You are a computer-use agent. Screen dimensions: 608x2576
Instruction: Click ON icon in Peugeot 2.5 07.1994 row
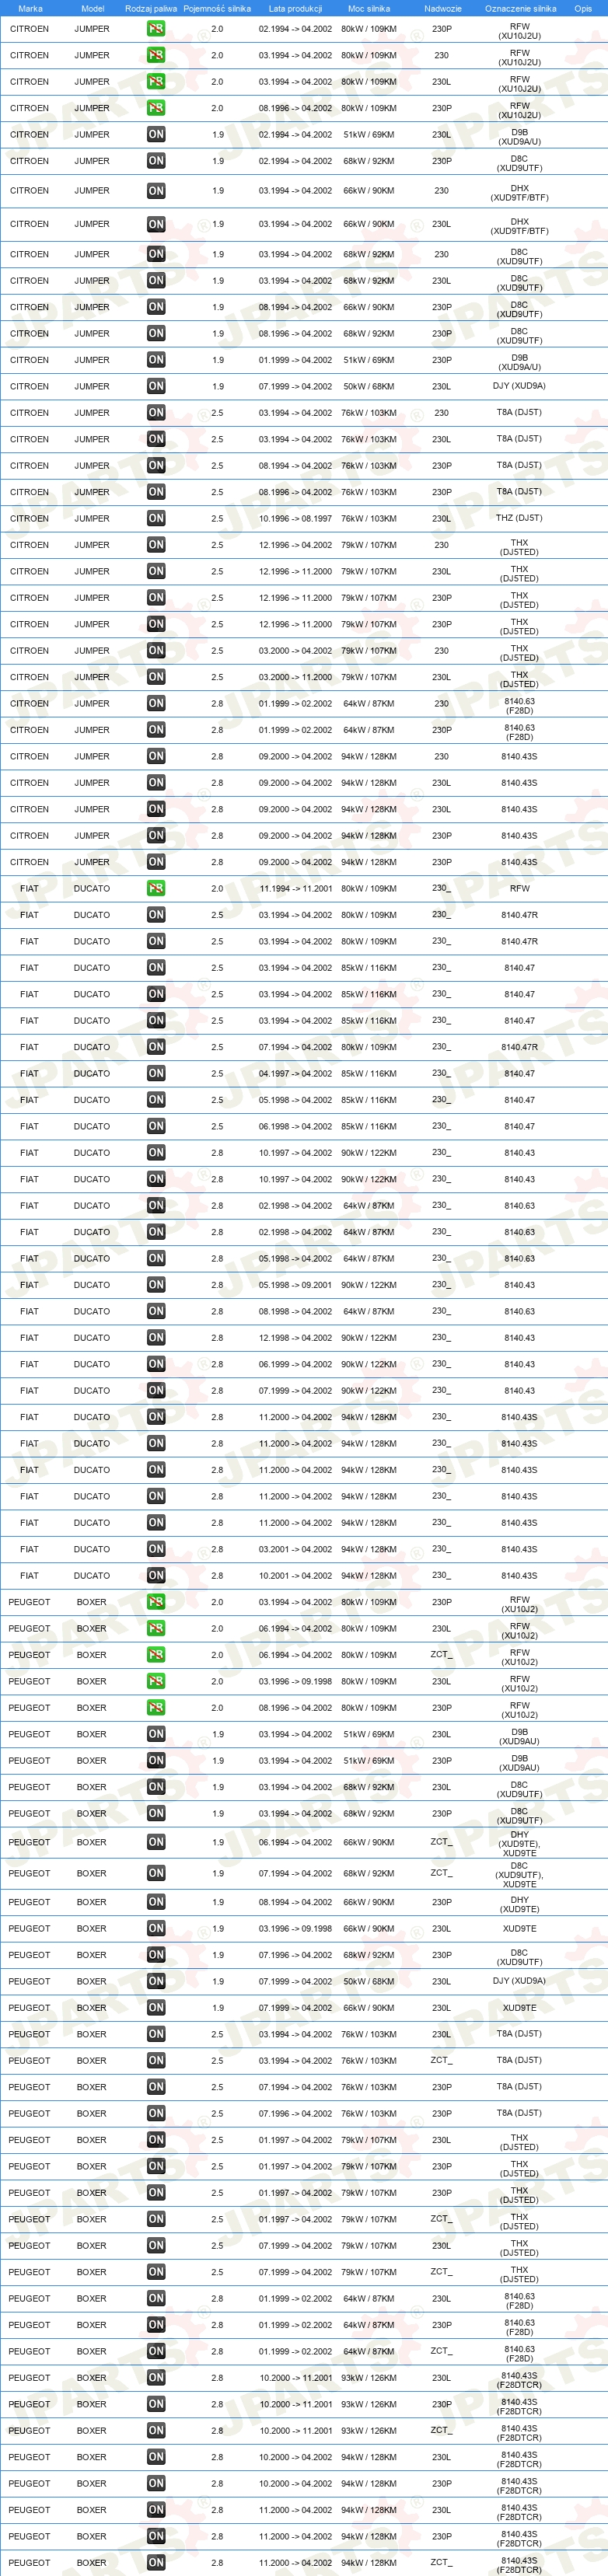[x=156, y=2087]
